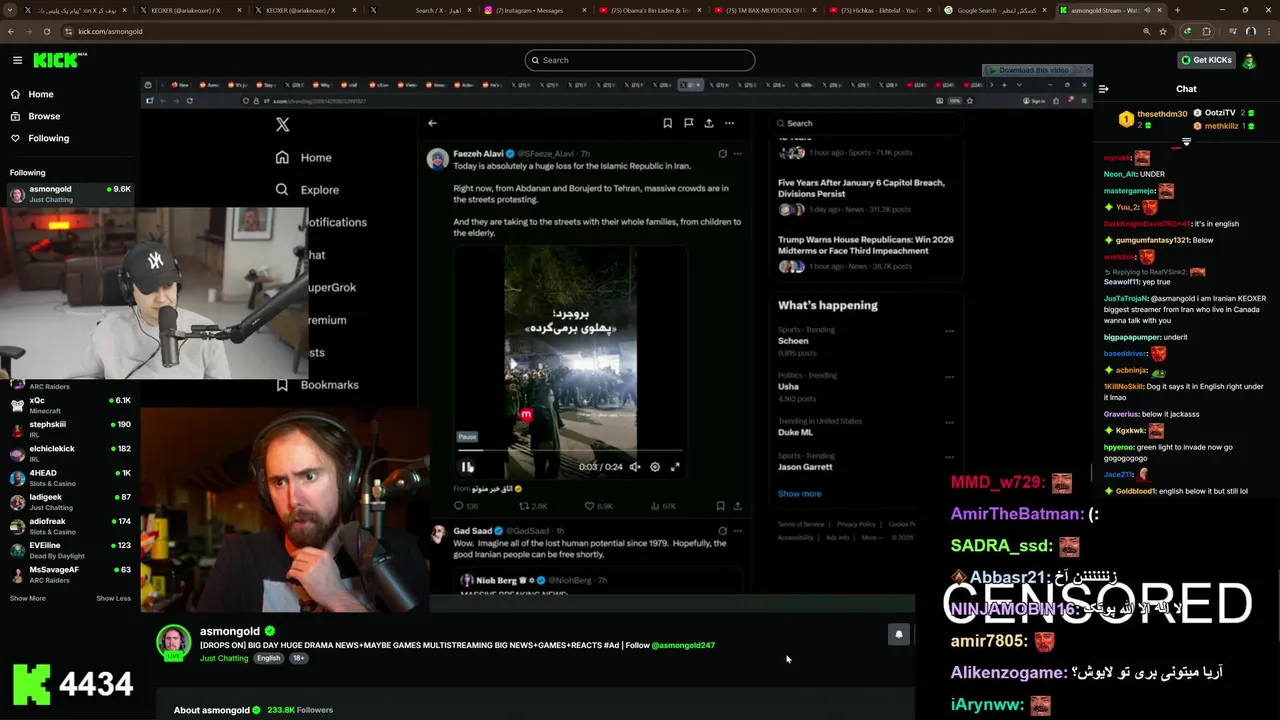Viewport: 1280px width, 720px height.
Task: Open 4HEAD channel in sidebar
Action: tap(70, 478)
